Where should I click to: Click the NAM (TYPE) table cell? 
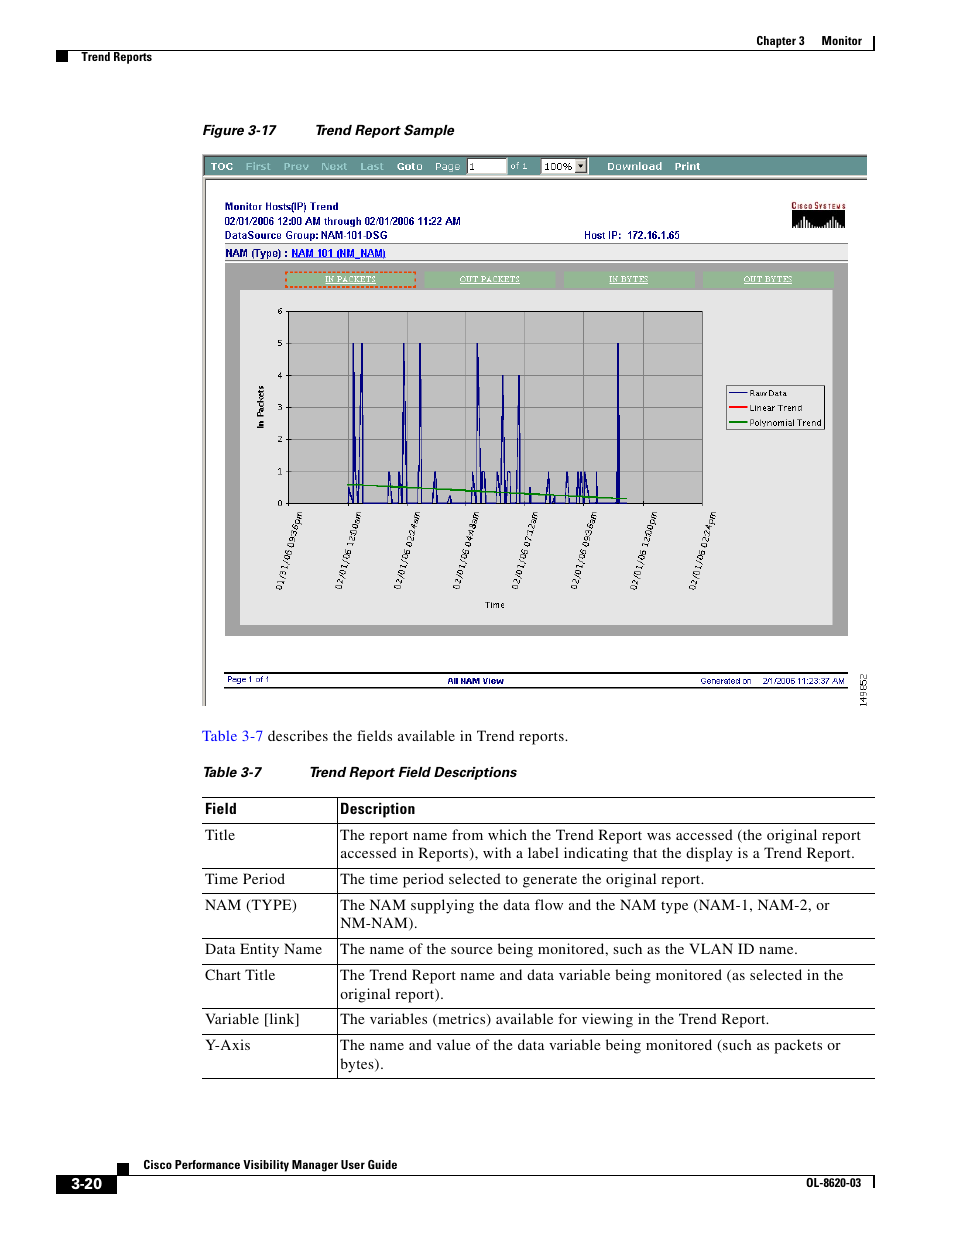(x=251, y=905)
